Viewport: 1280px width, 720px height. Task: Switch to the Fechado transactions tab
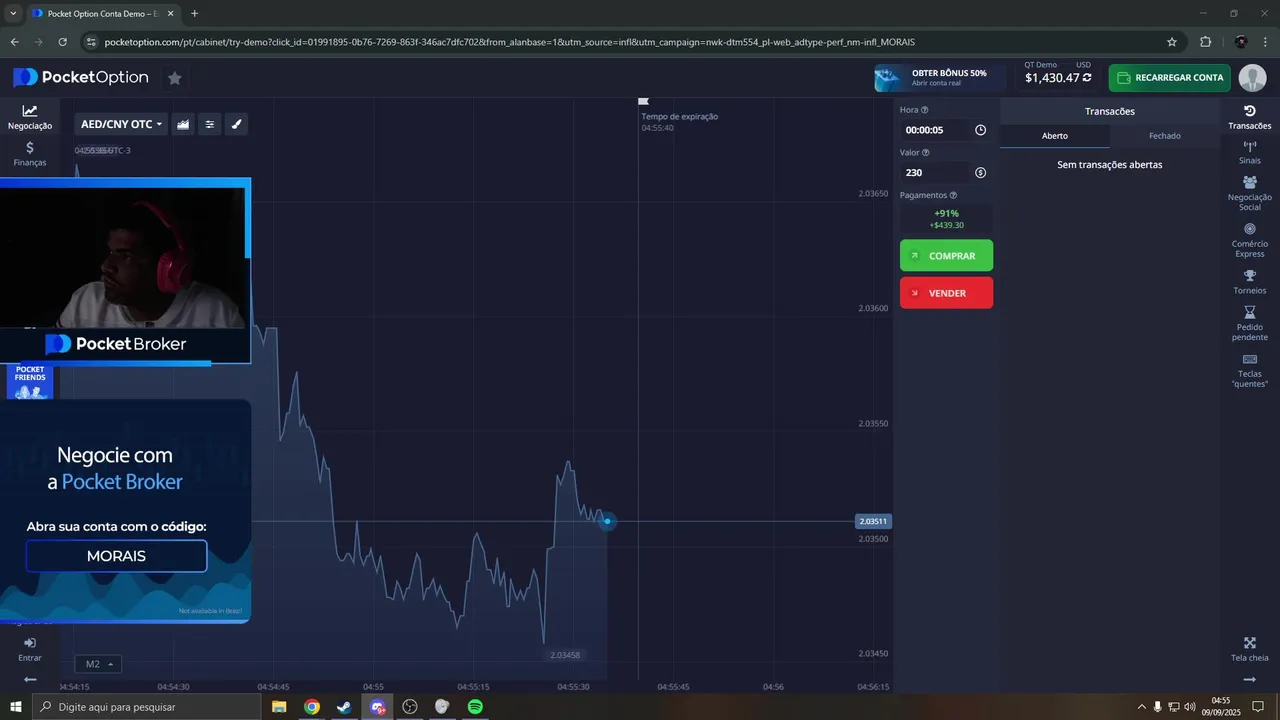pos(1165,136)
